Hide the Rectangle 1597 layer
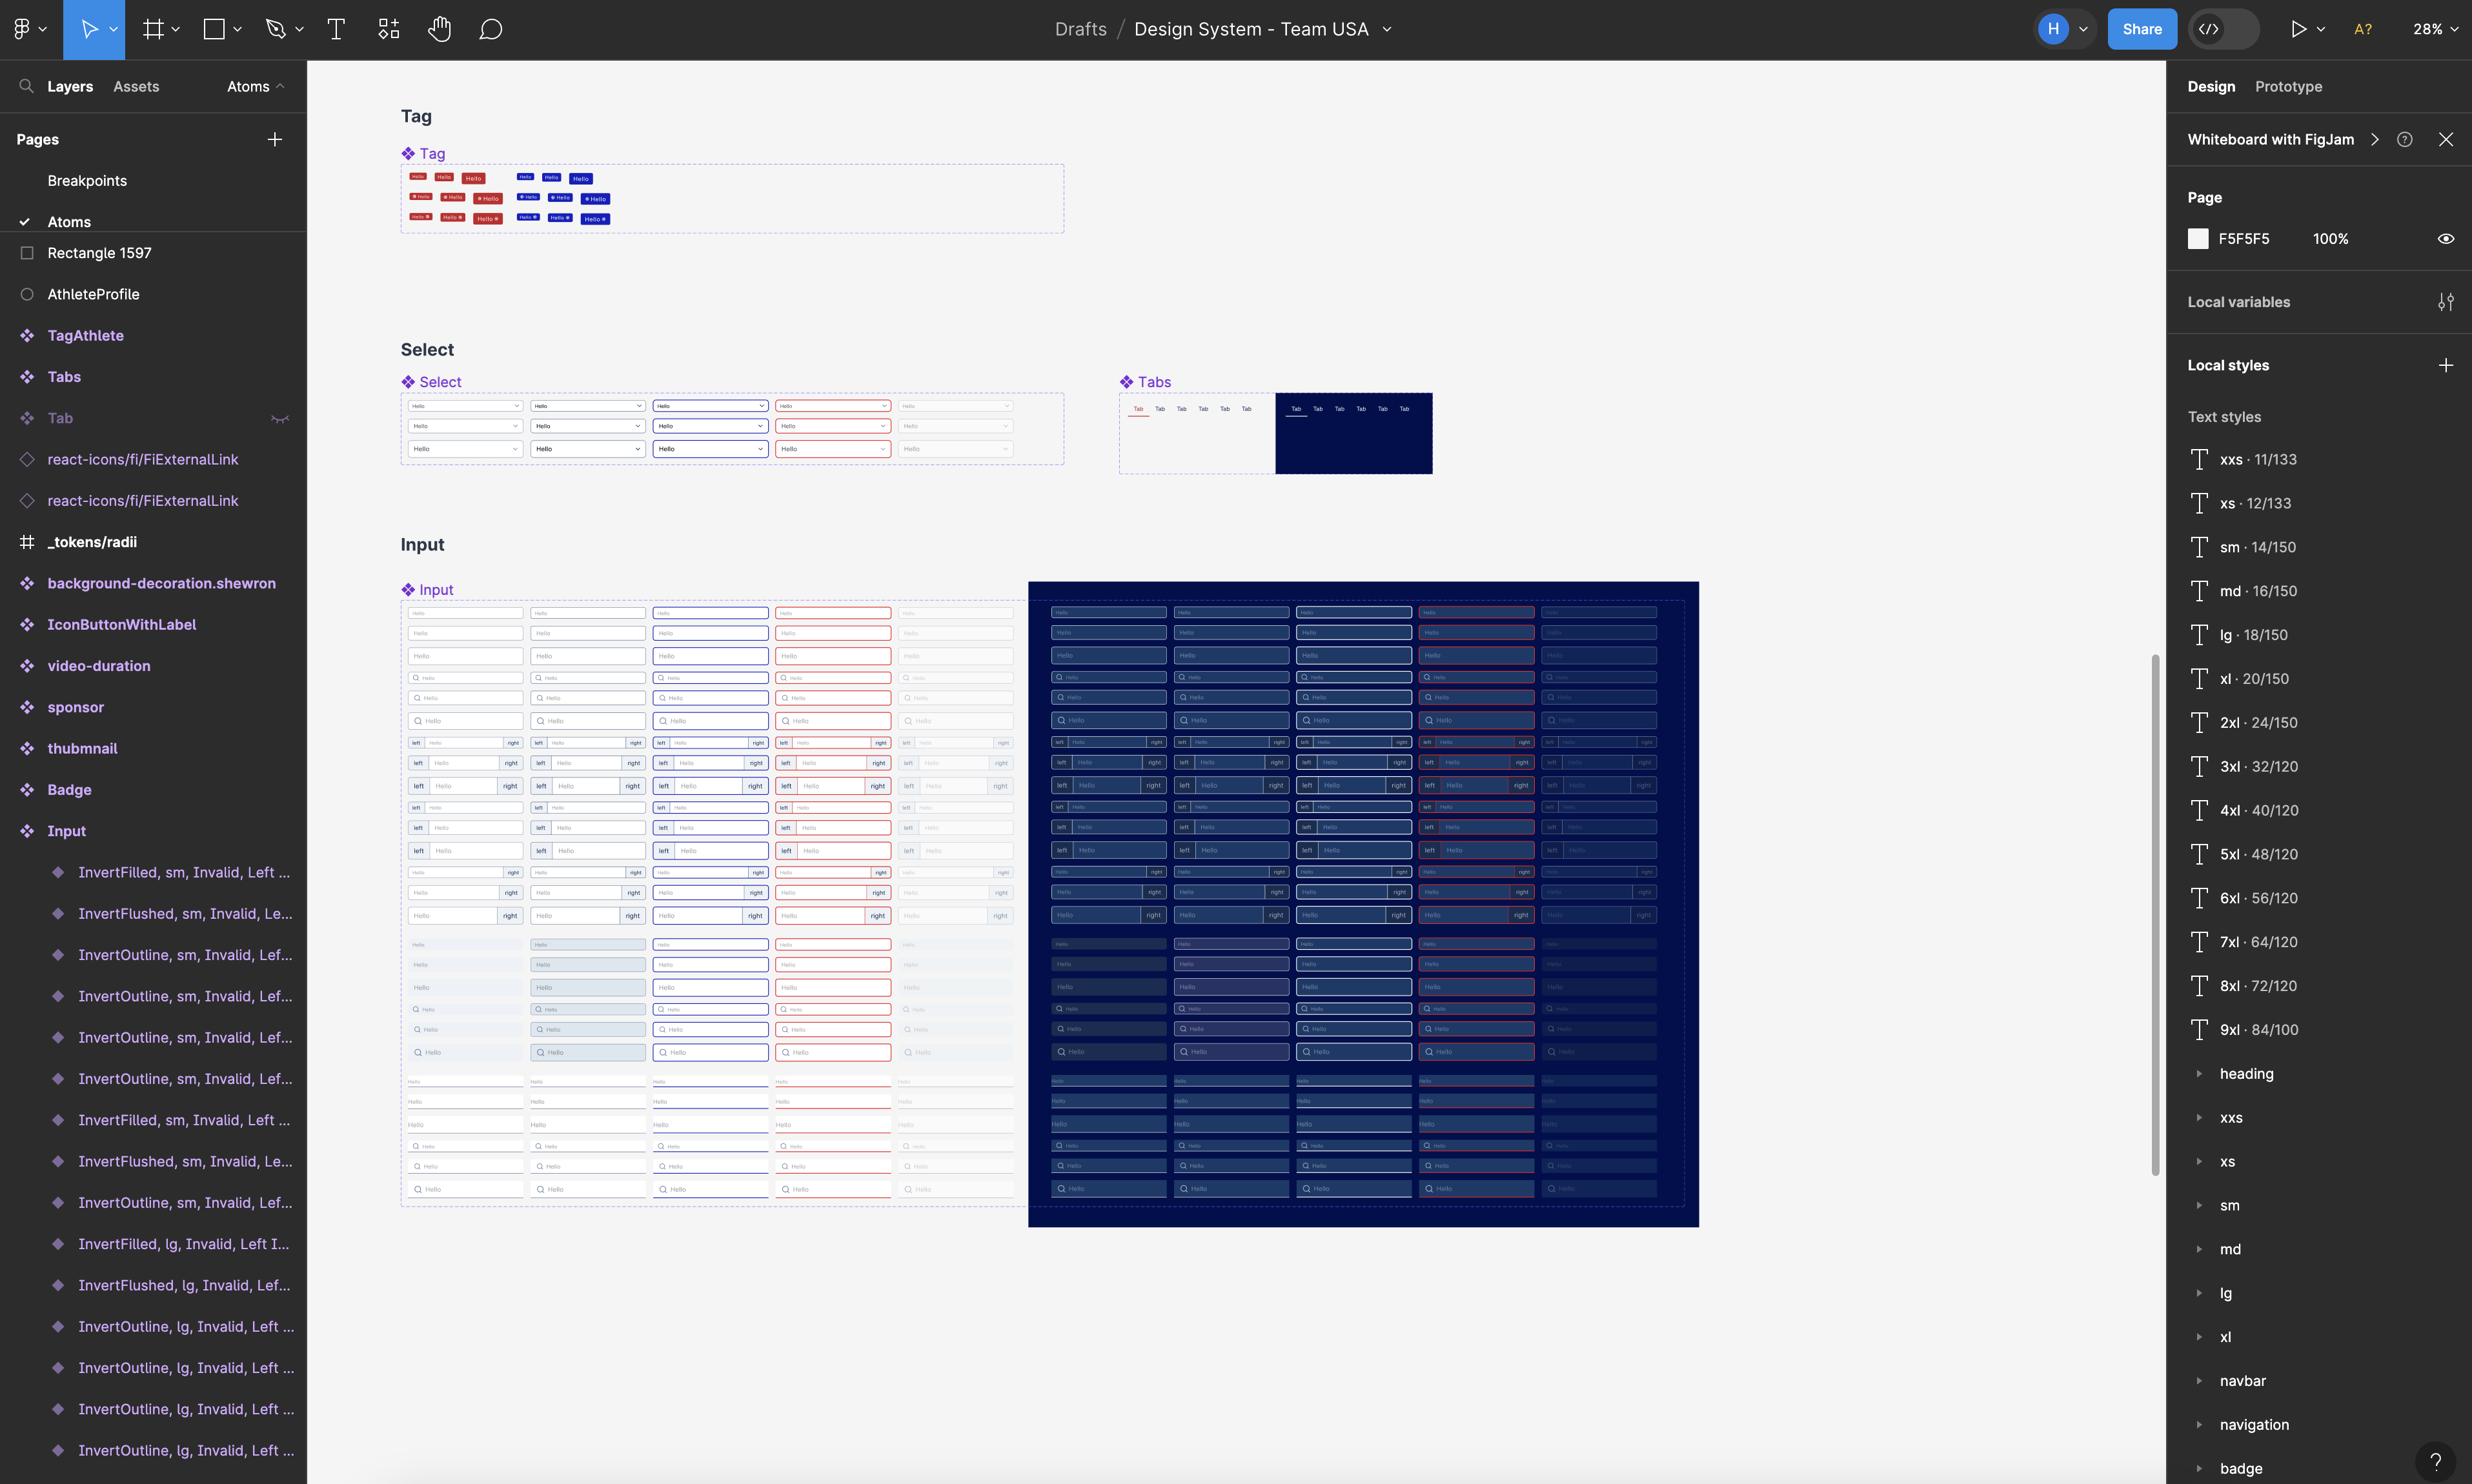Viewport: 2472px width, 1484px height. (x=283, y=252)
